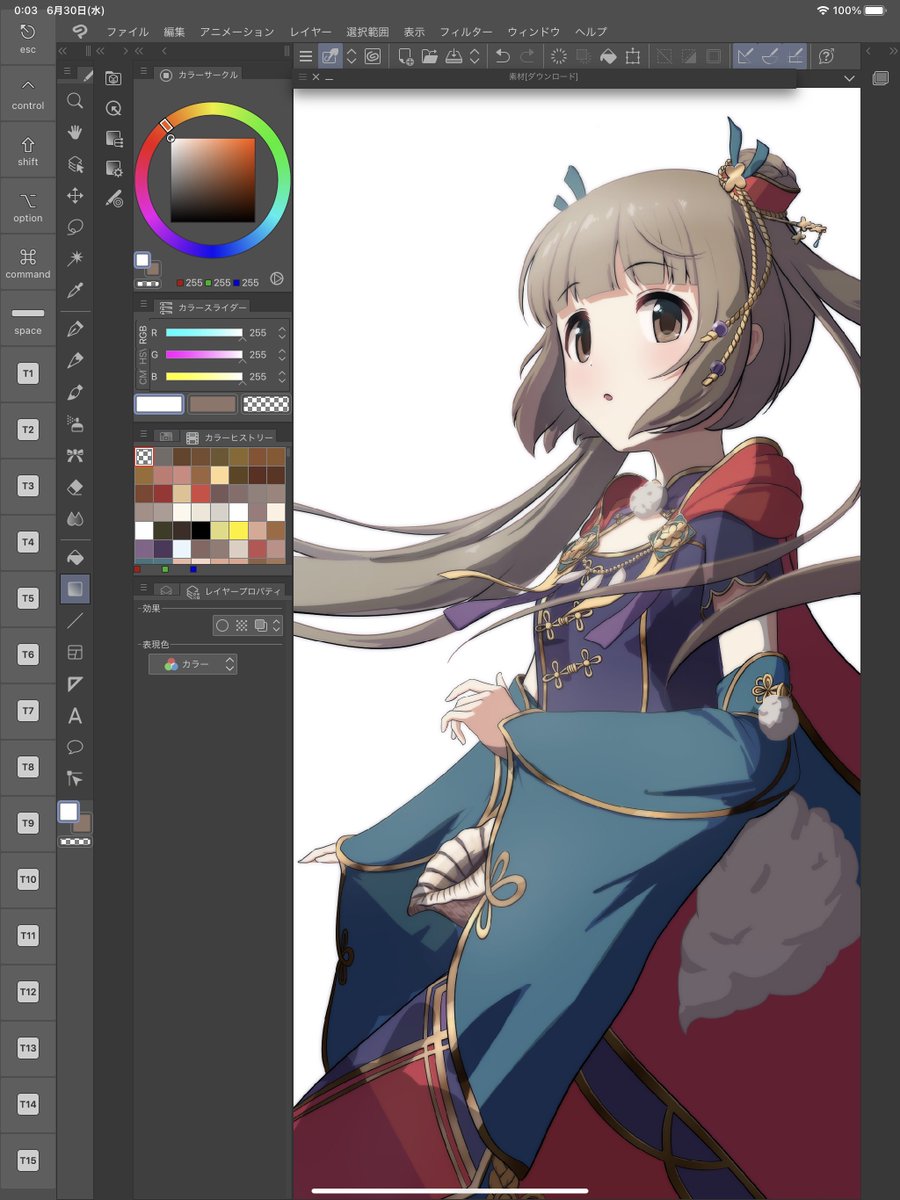Select the Balloon speech-bubble tool
The width and height of the screenshot is (900, 1200).
point(75,747)
